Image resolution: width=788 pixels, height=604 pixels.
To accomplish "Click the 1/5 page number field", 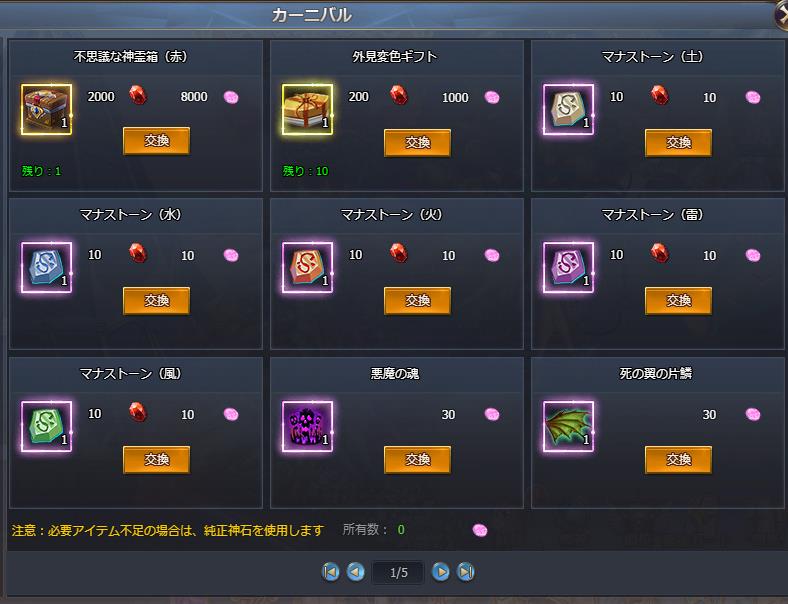I will point(399,572).
